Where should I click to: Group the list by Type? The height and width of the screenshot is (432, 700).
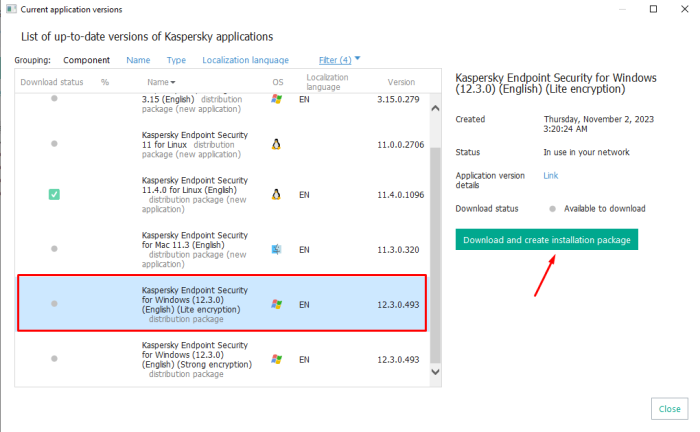click(177, 60)
